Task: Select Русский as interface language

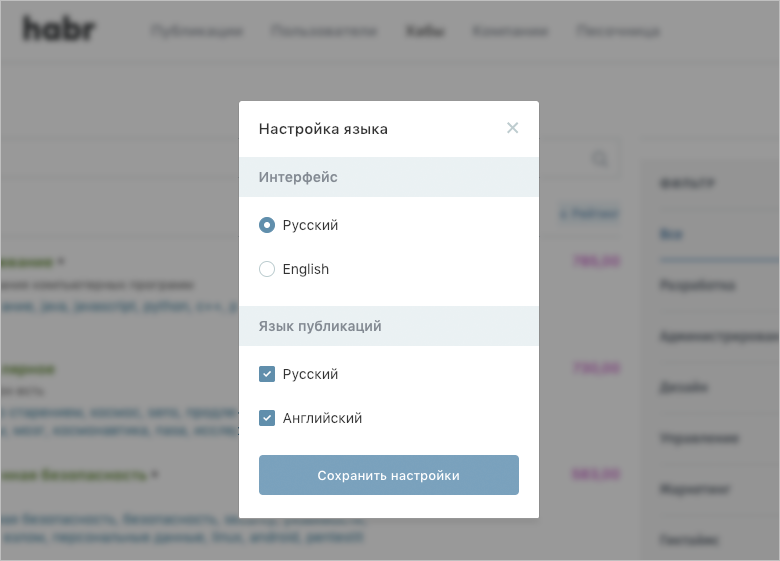Action: coord(267,225)
